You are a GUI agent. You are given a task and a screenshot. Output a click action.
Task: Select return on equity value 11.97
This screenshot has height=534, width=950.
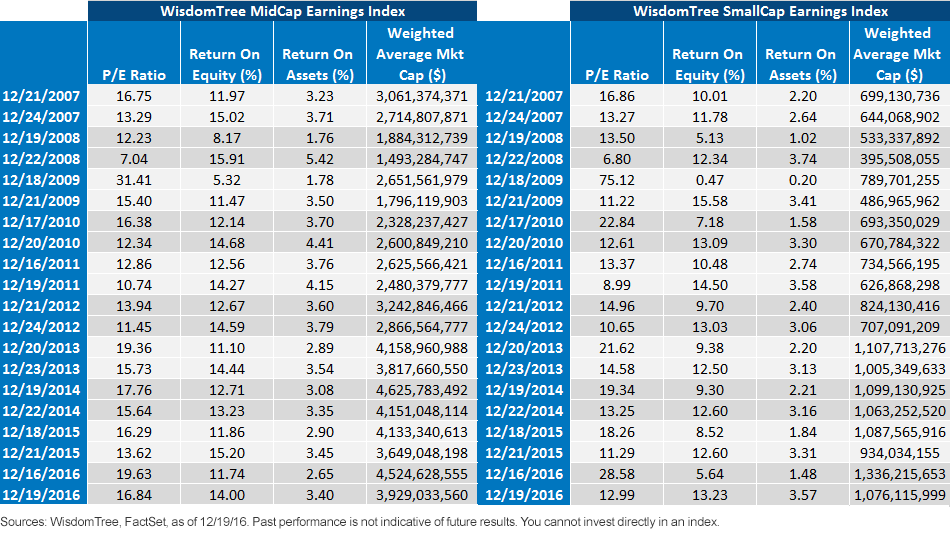click(227, 96)
